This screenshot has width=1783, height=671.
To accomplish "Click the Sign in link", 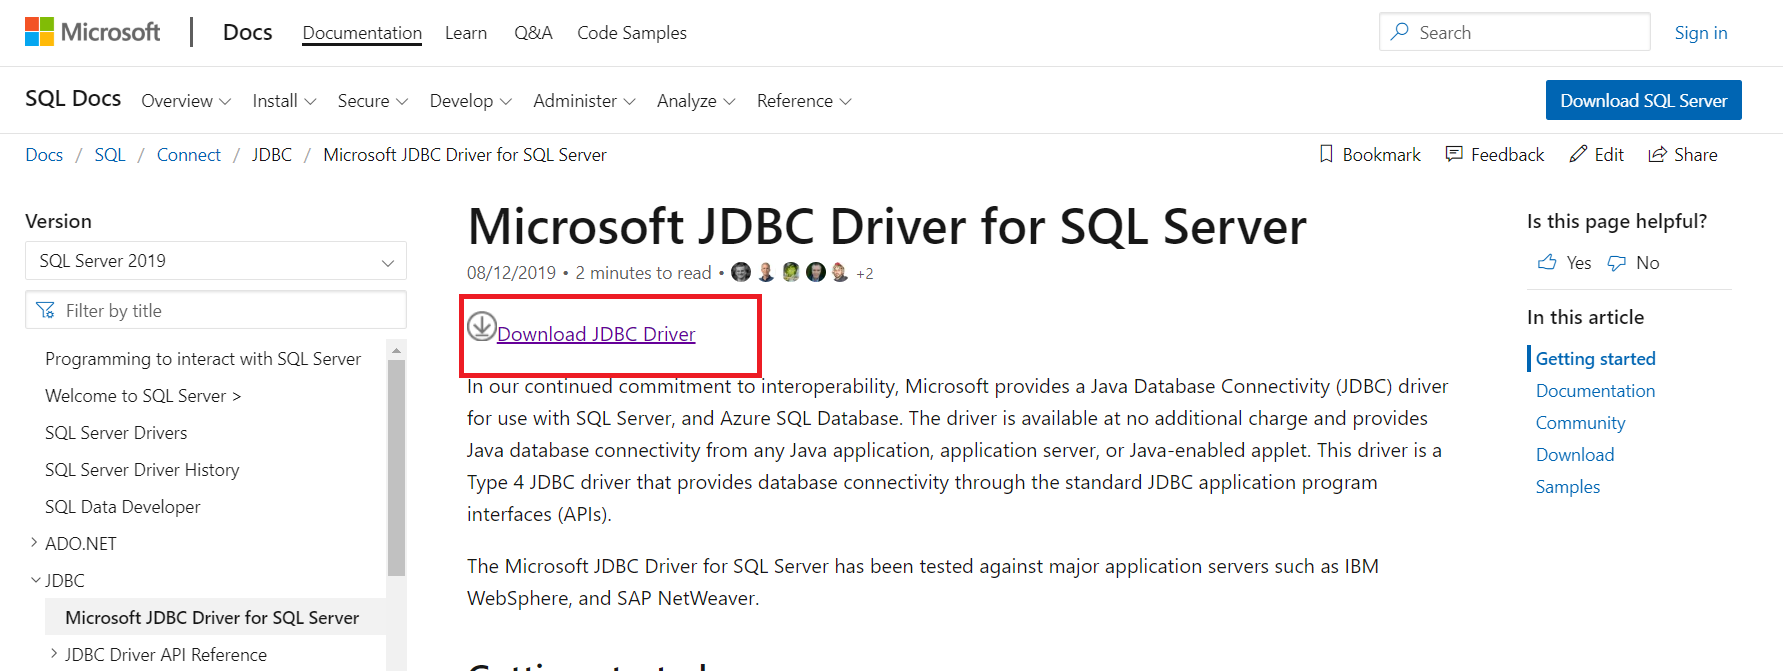I will 1701,33.
